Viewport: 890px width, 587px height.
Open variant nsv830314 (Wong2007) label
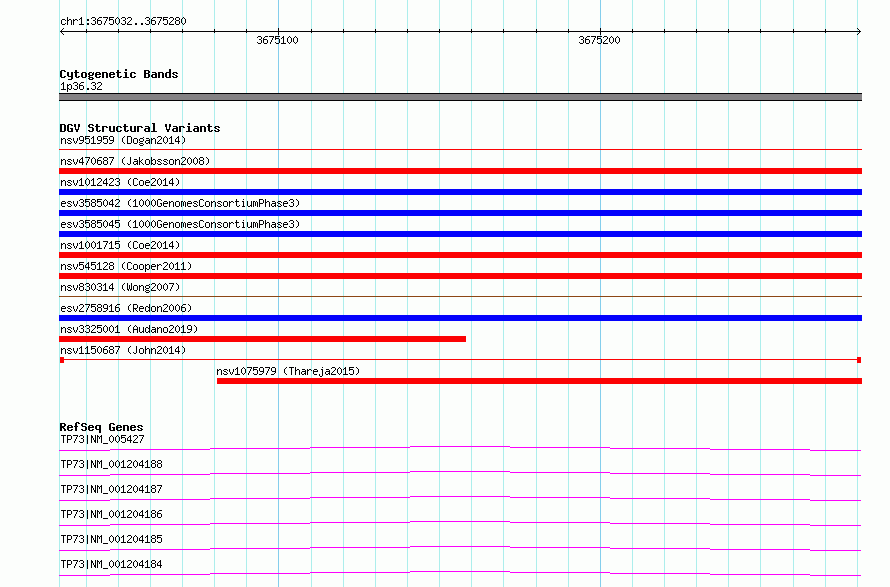click(120, 287)
